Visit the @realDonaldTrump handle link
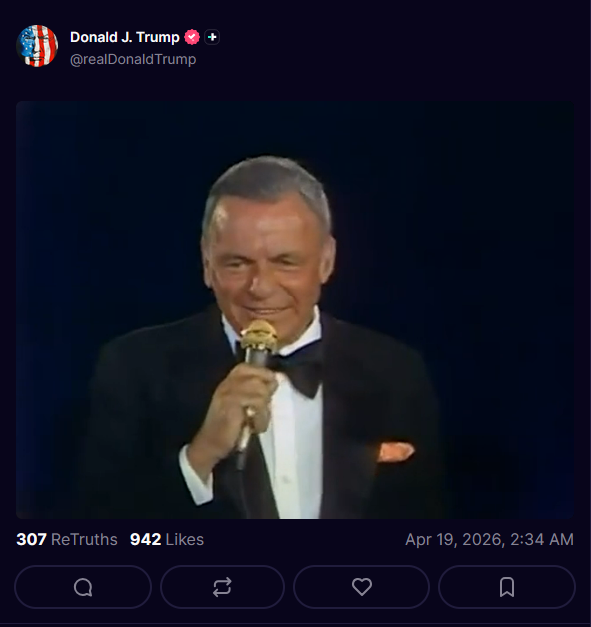 point(133,59)
